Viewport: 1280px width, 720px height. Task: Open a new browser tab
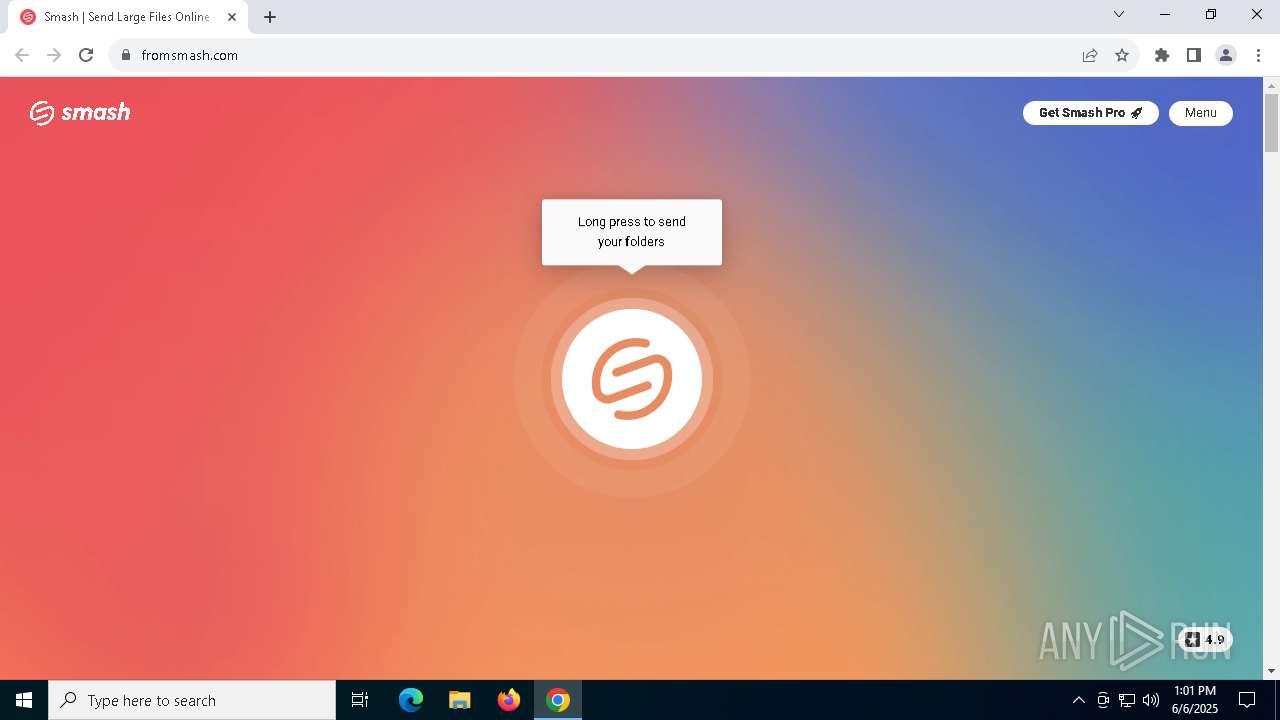[270, 17]
